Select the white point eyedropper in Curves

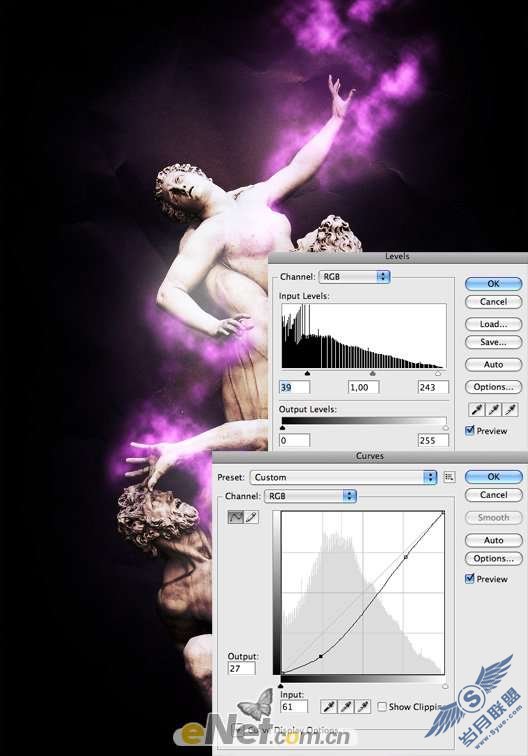363,707
